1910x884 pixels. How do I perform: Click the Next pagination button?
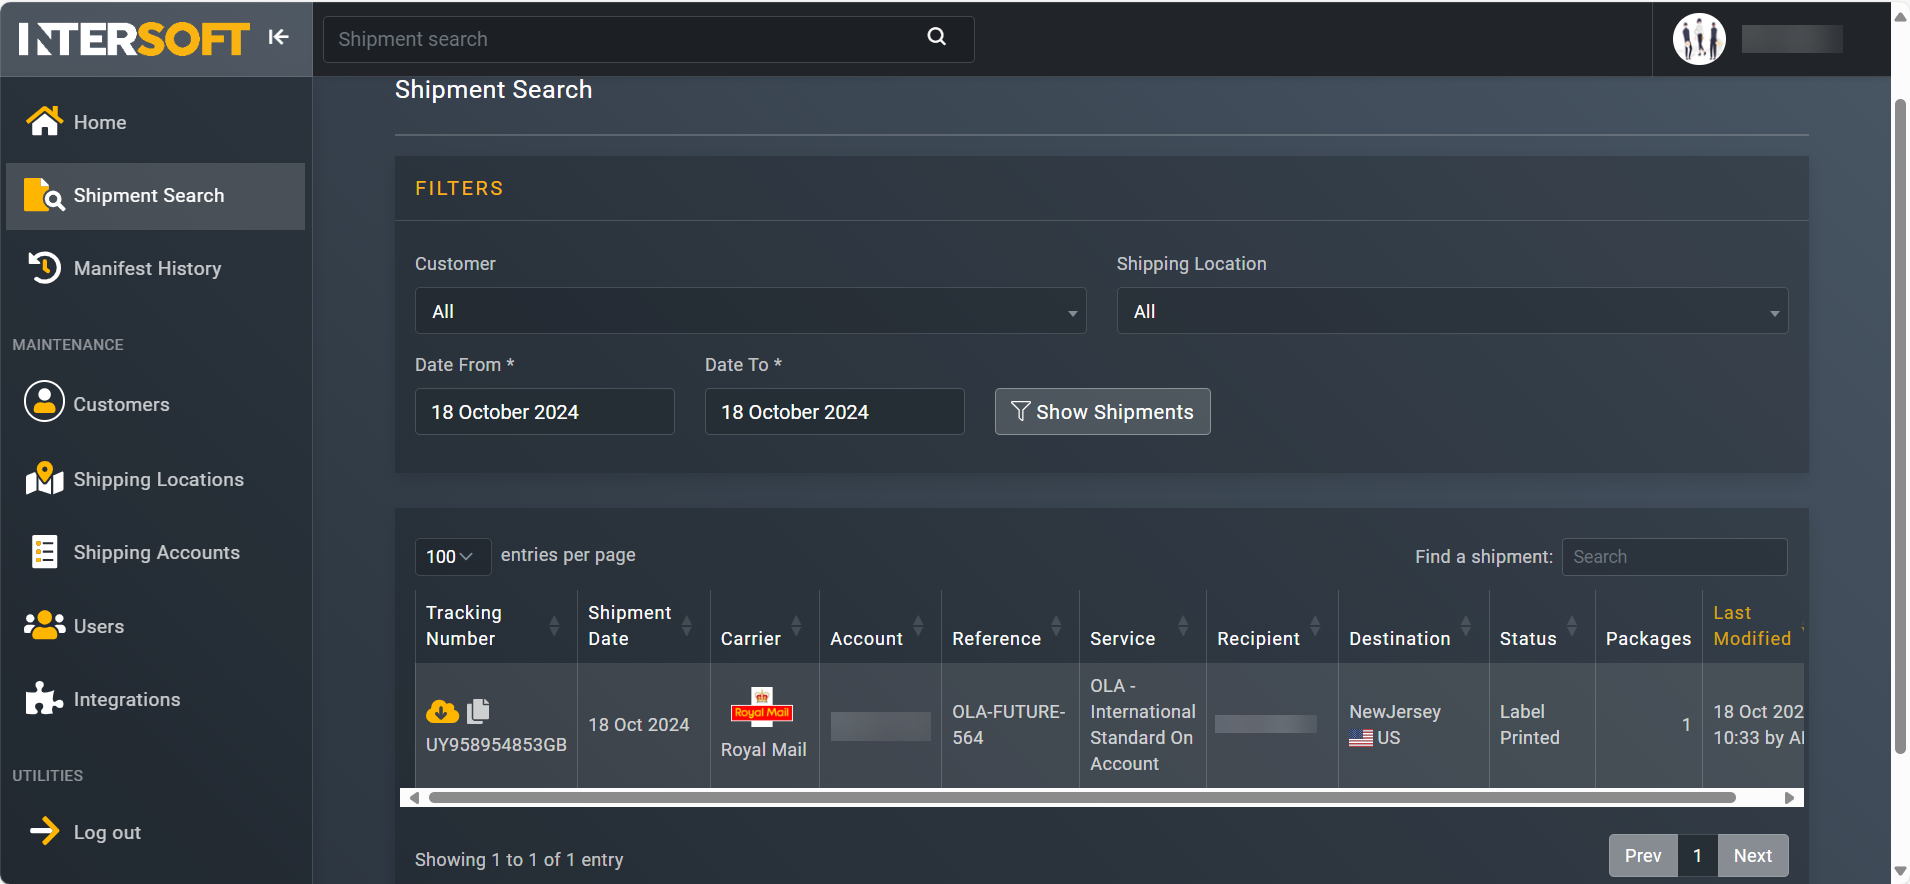1752,856
